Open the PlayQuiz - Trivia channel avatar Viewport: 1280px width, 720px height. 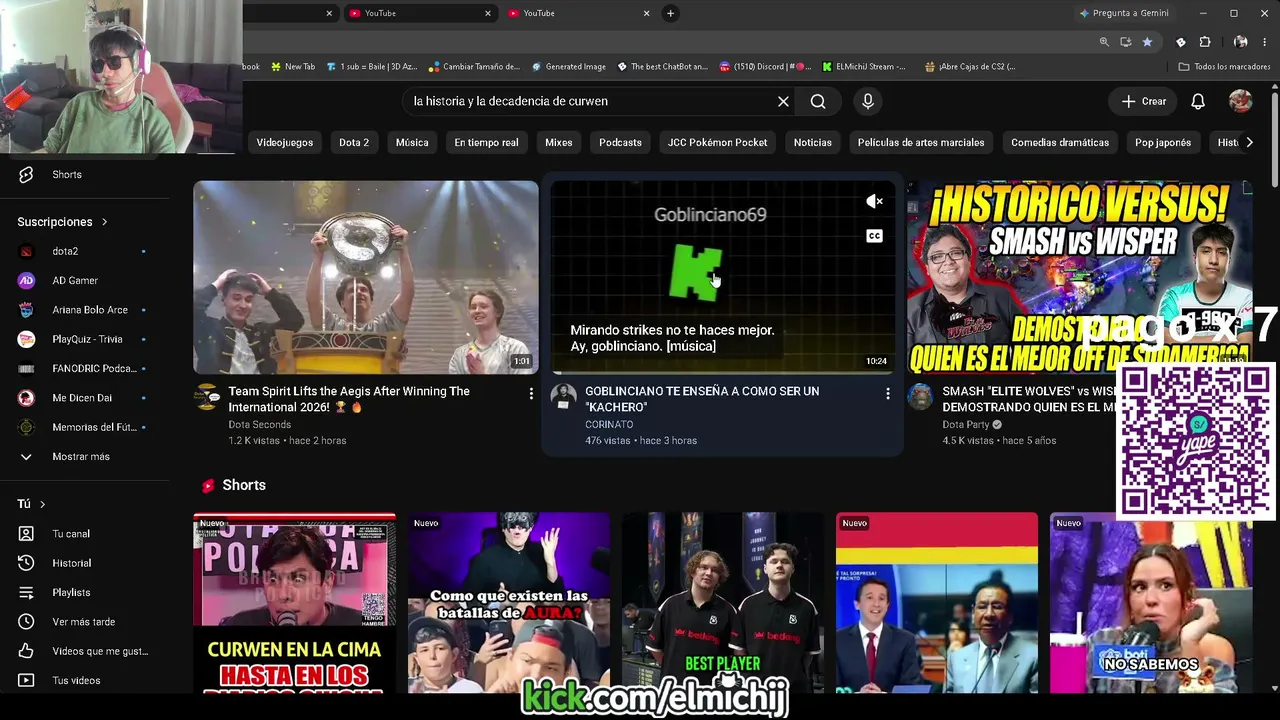pyautogui.click(x=26, y=339)
